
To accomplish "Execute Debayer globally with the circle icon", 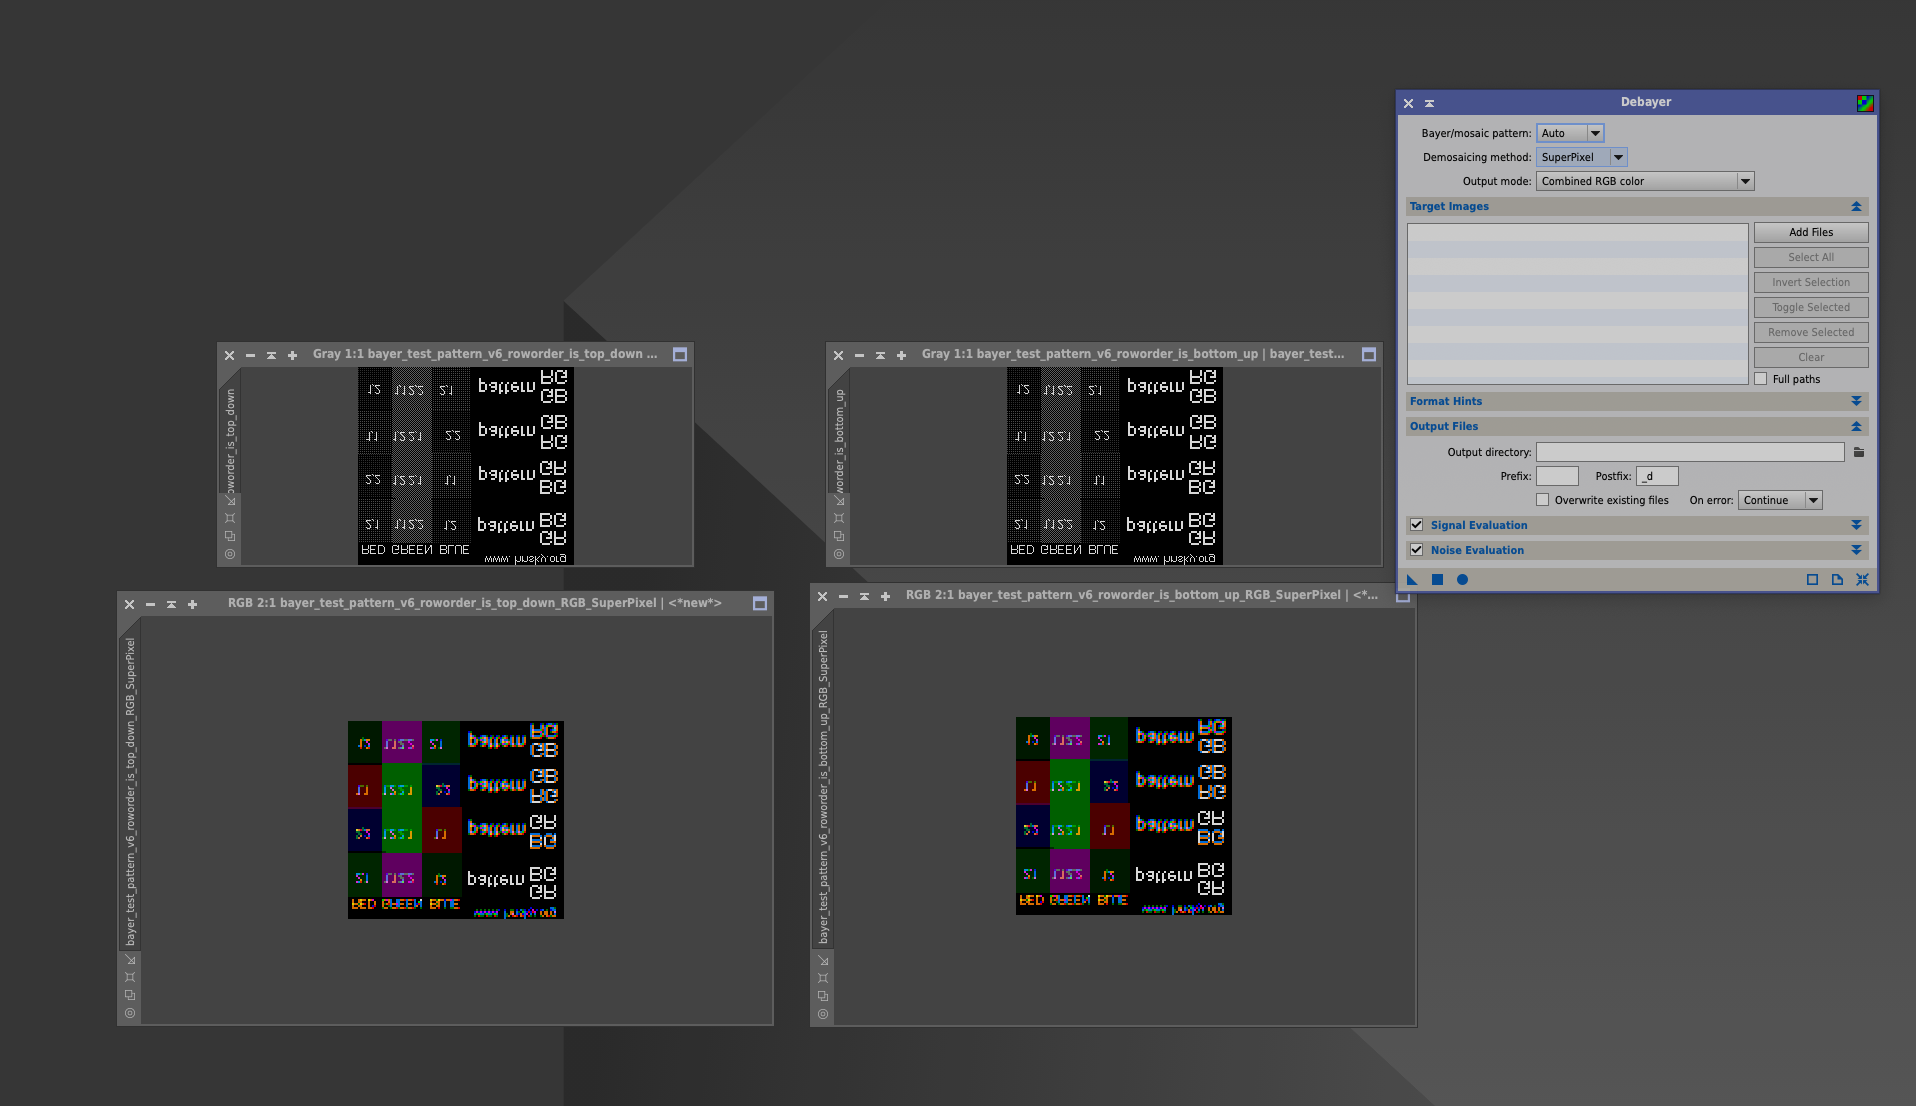I will (1462, 579).
